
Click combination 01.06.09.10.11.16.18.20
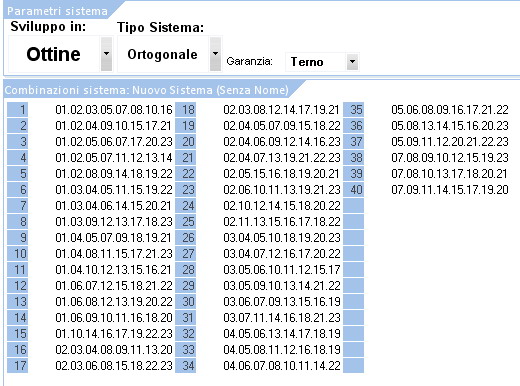point(114,318)
